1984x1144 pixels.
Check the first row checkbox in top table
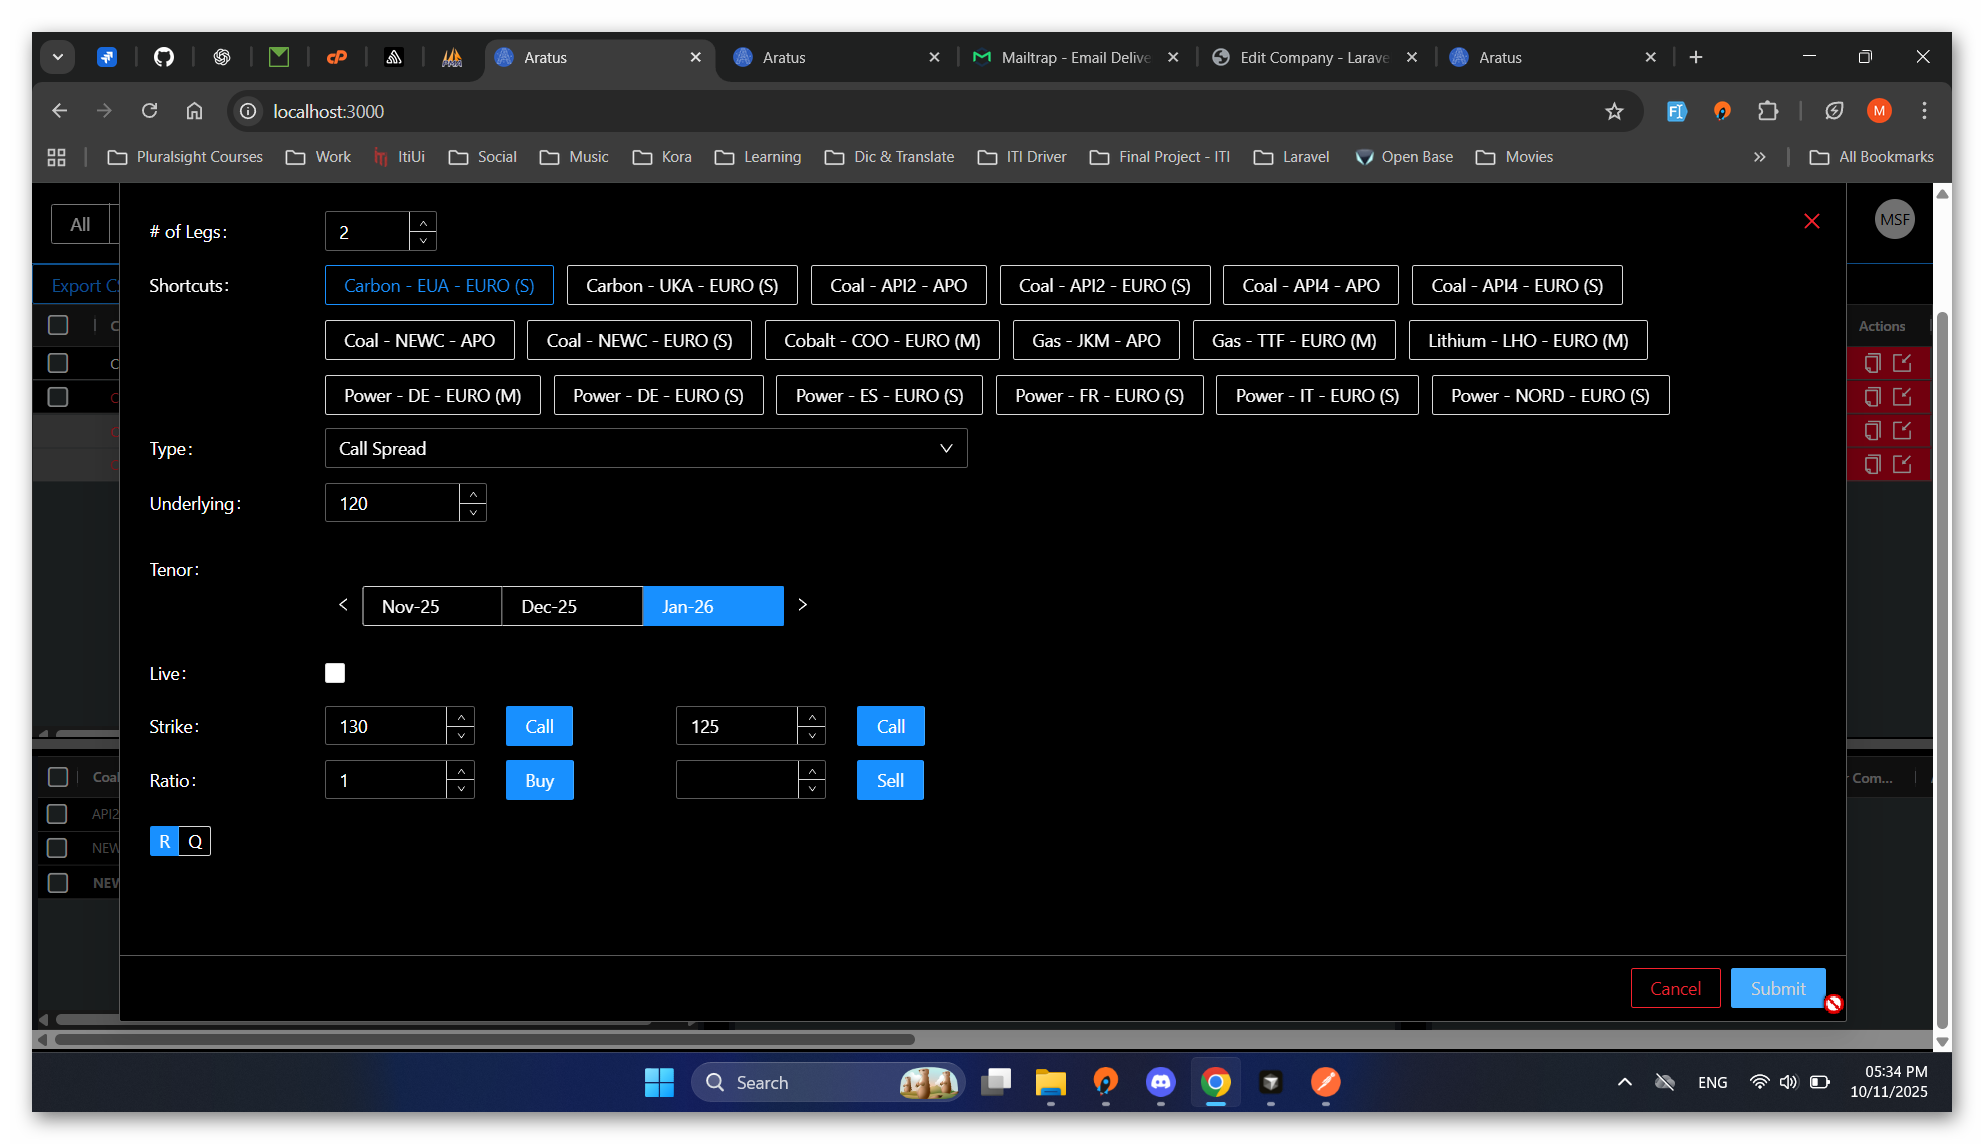pos(58,363)
